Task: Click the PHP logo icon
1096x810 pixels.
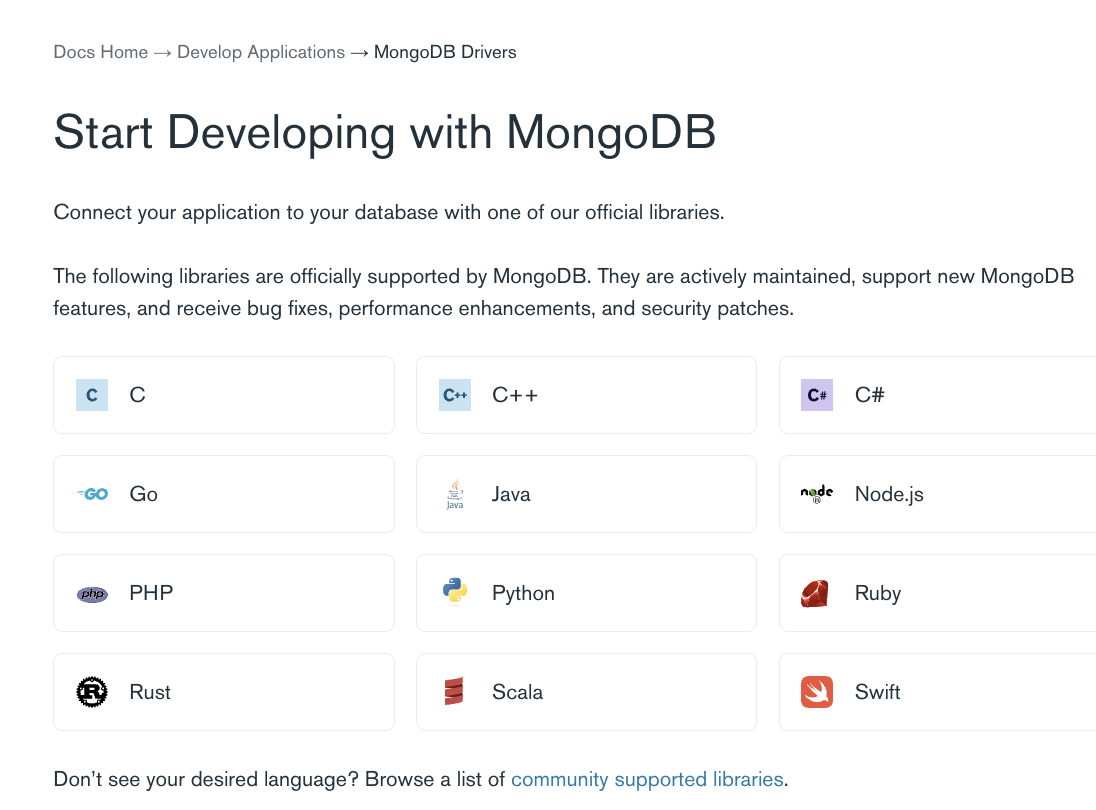Action: 92,594
